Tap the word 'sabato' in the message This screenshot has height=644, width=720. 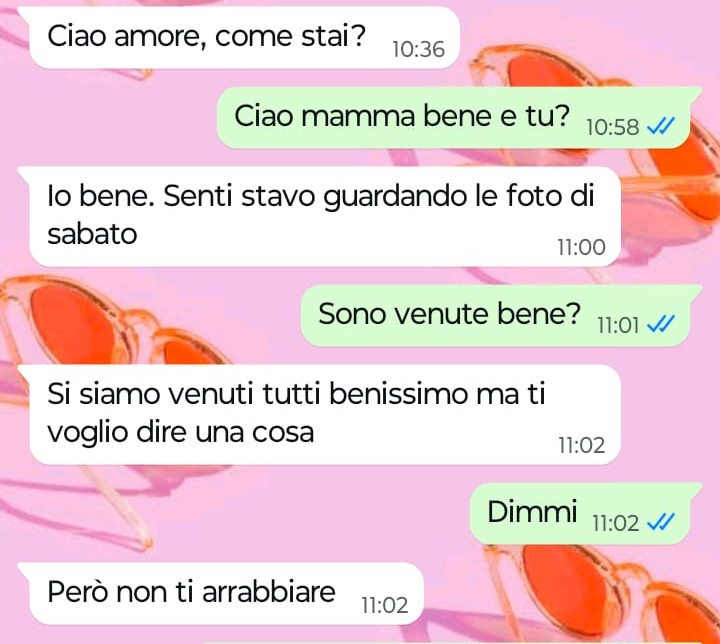[x=92, y=234]
